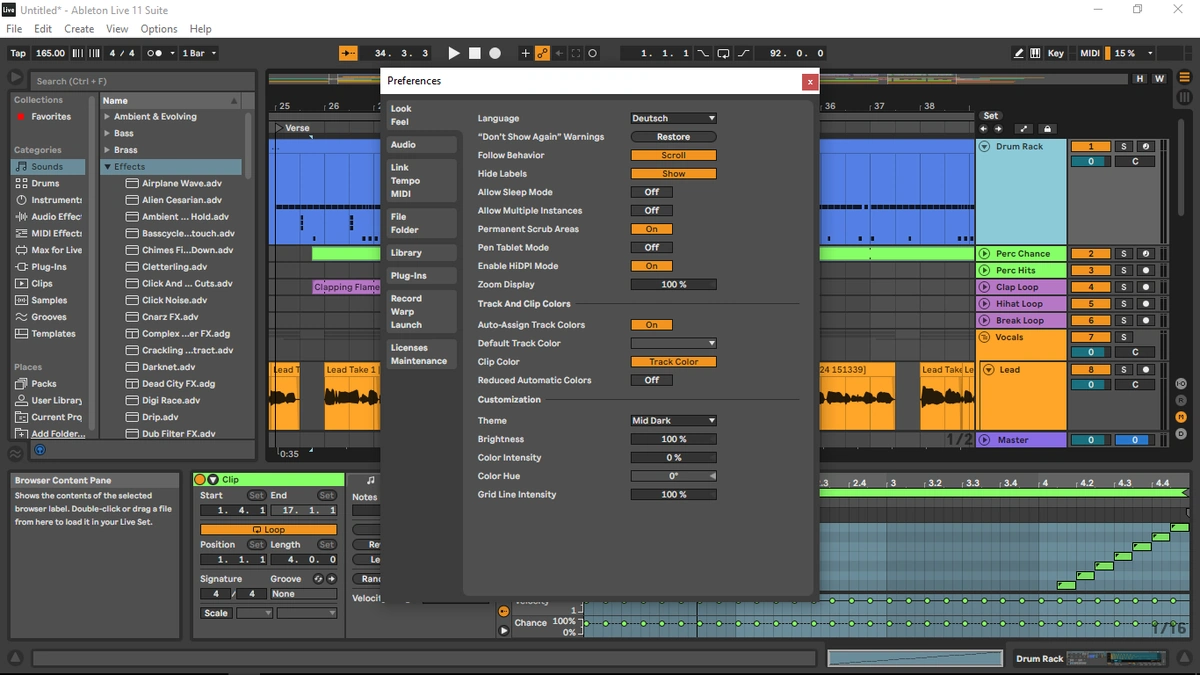1200x675 pixels.
Task: Click the MIDI Arrangement Overdub plus button
Action: click(x=526, y=53)
